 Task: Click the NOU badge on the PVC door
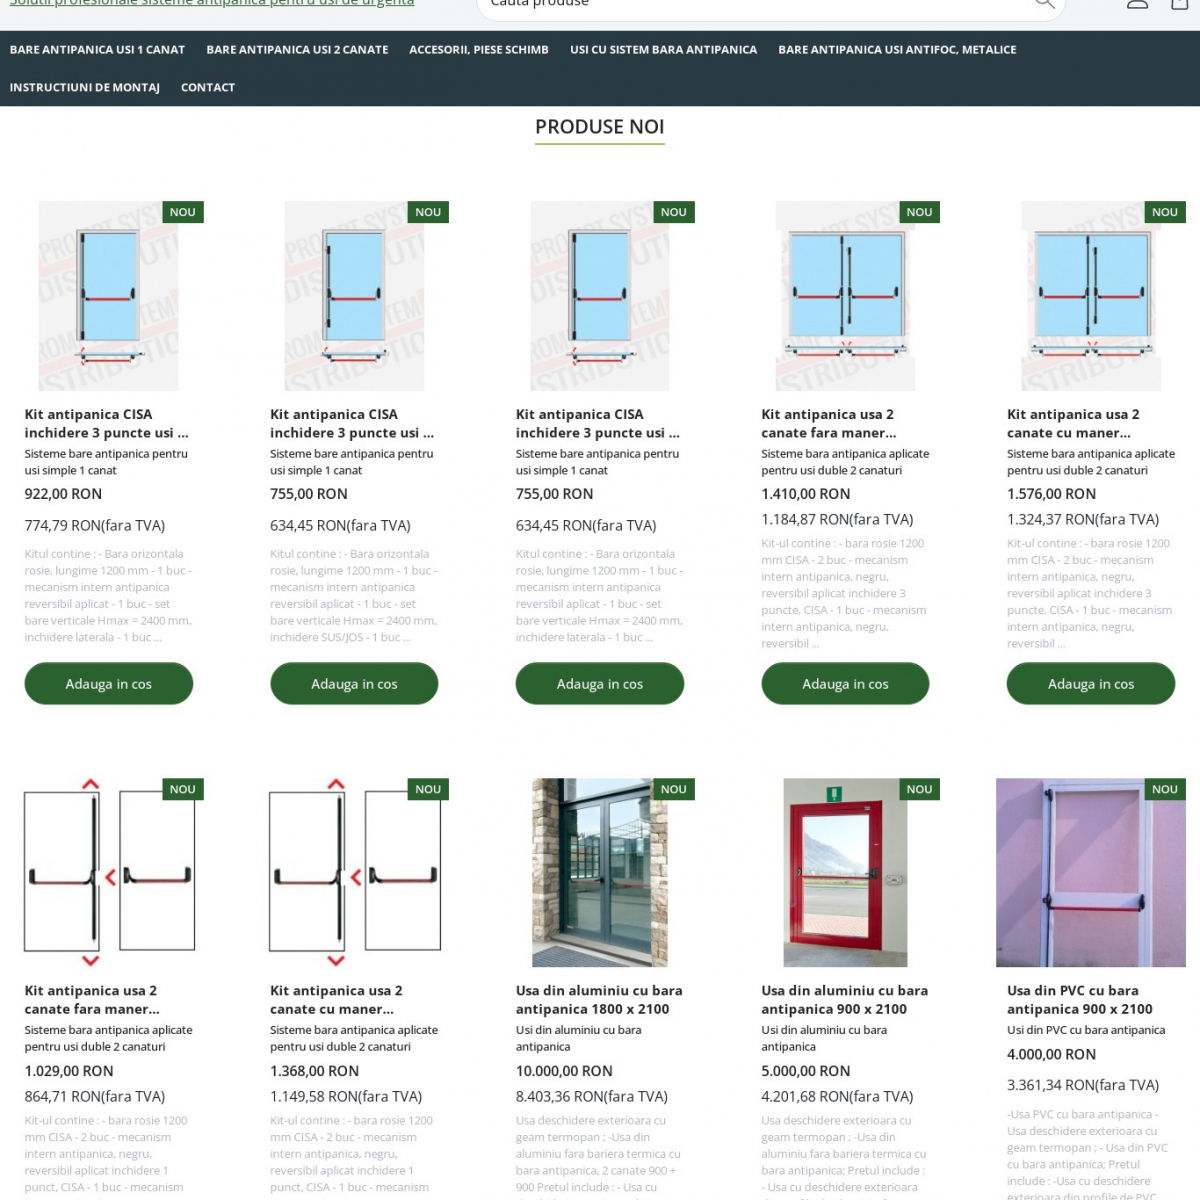click(x=1165, y=789)
